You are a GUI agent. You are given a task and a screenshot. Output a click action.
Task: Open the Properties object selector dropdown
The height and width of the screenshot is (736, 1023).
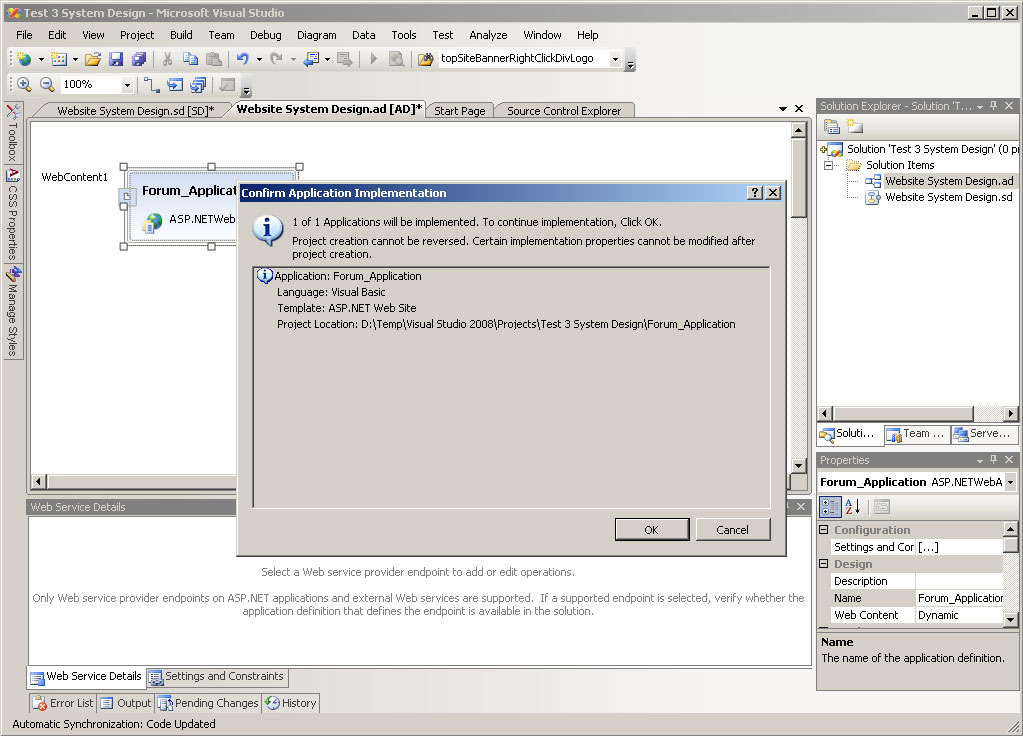tap(1010, 482)
